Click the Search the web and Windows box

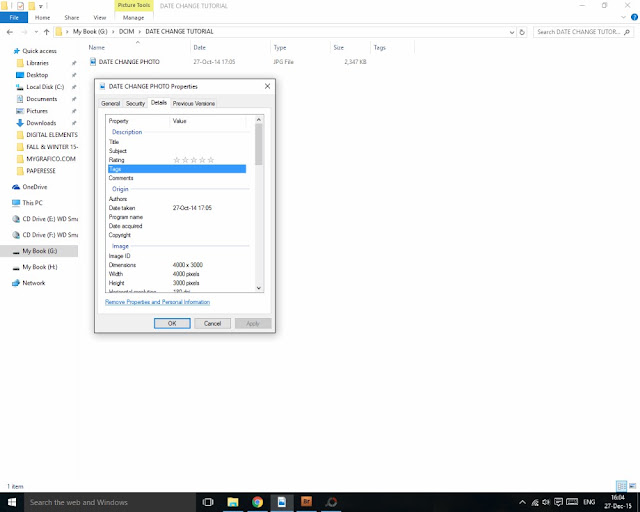pos(110,502)
